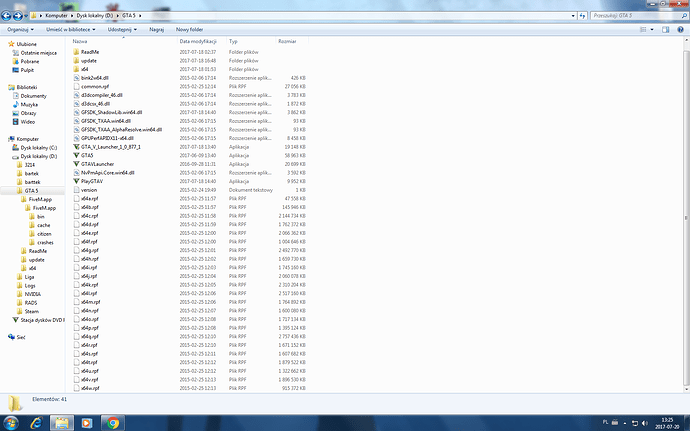Select the Steam folder in the tree
This screenshot has width=690, height=431.
point(31,311)
